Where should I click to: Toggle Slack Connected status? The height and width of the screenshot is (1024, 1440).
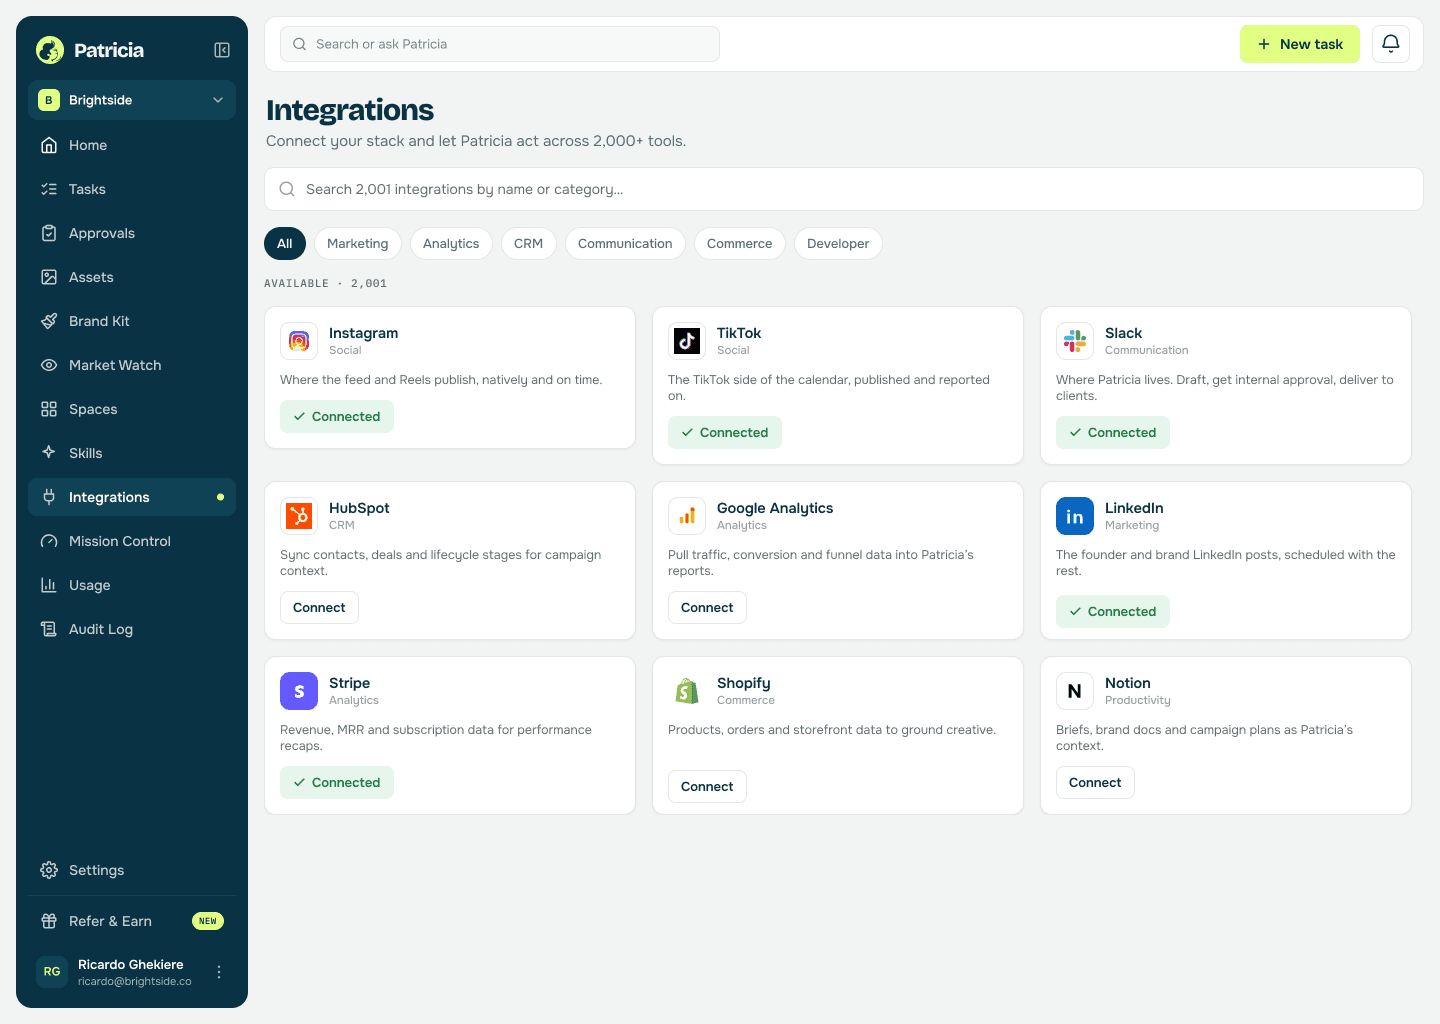coord(1113,433)
